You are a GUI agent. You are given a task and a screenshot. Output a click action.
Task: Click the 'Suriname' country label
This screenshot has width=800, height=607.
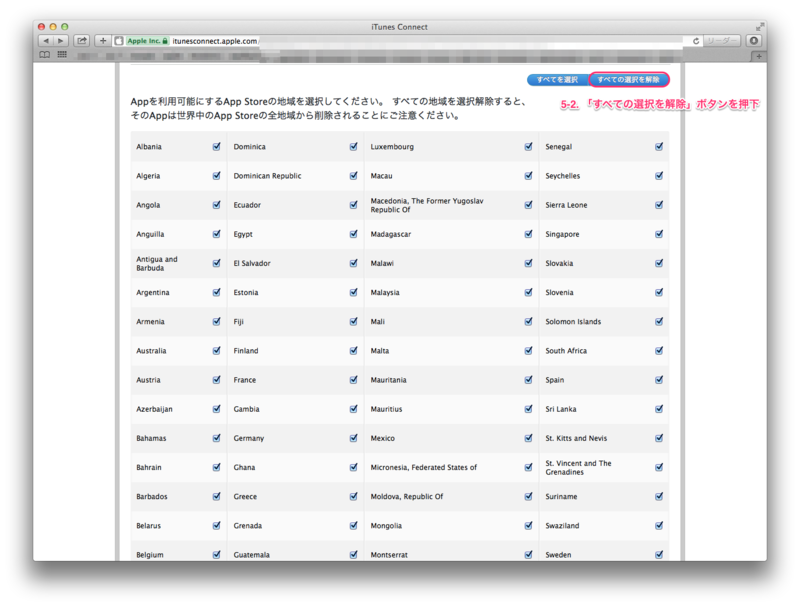click(561, 496)
